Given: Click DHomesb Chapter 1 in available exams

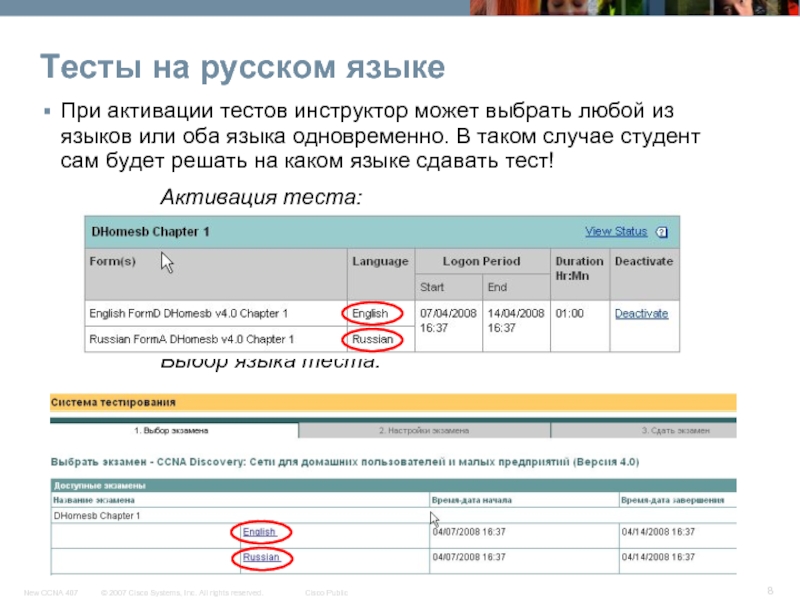Looking at the screenshot, I should point(97,516).
